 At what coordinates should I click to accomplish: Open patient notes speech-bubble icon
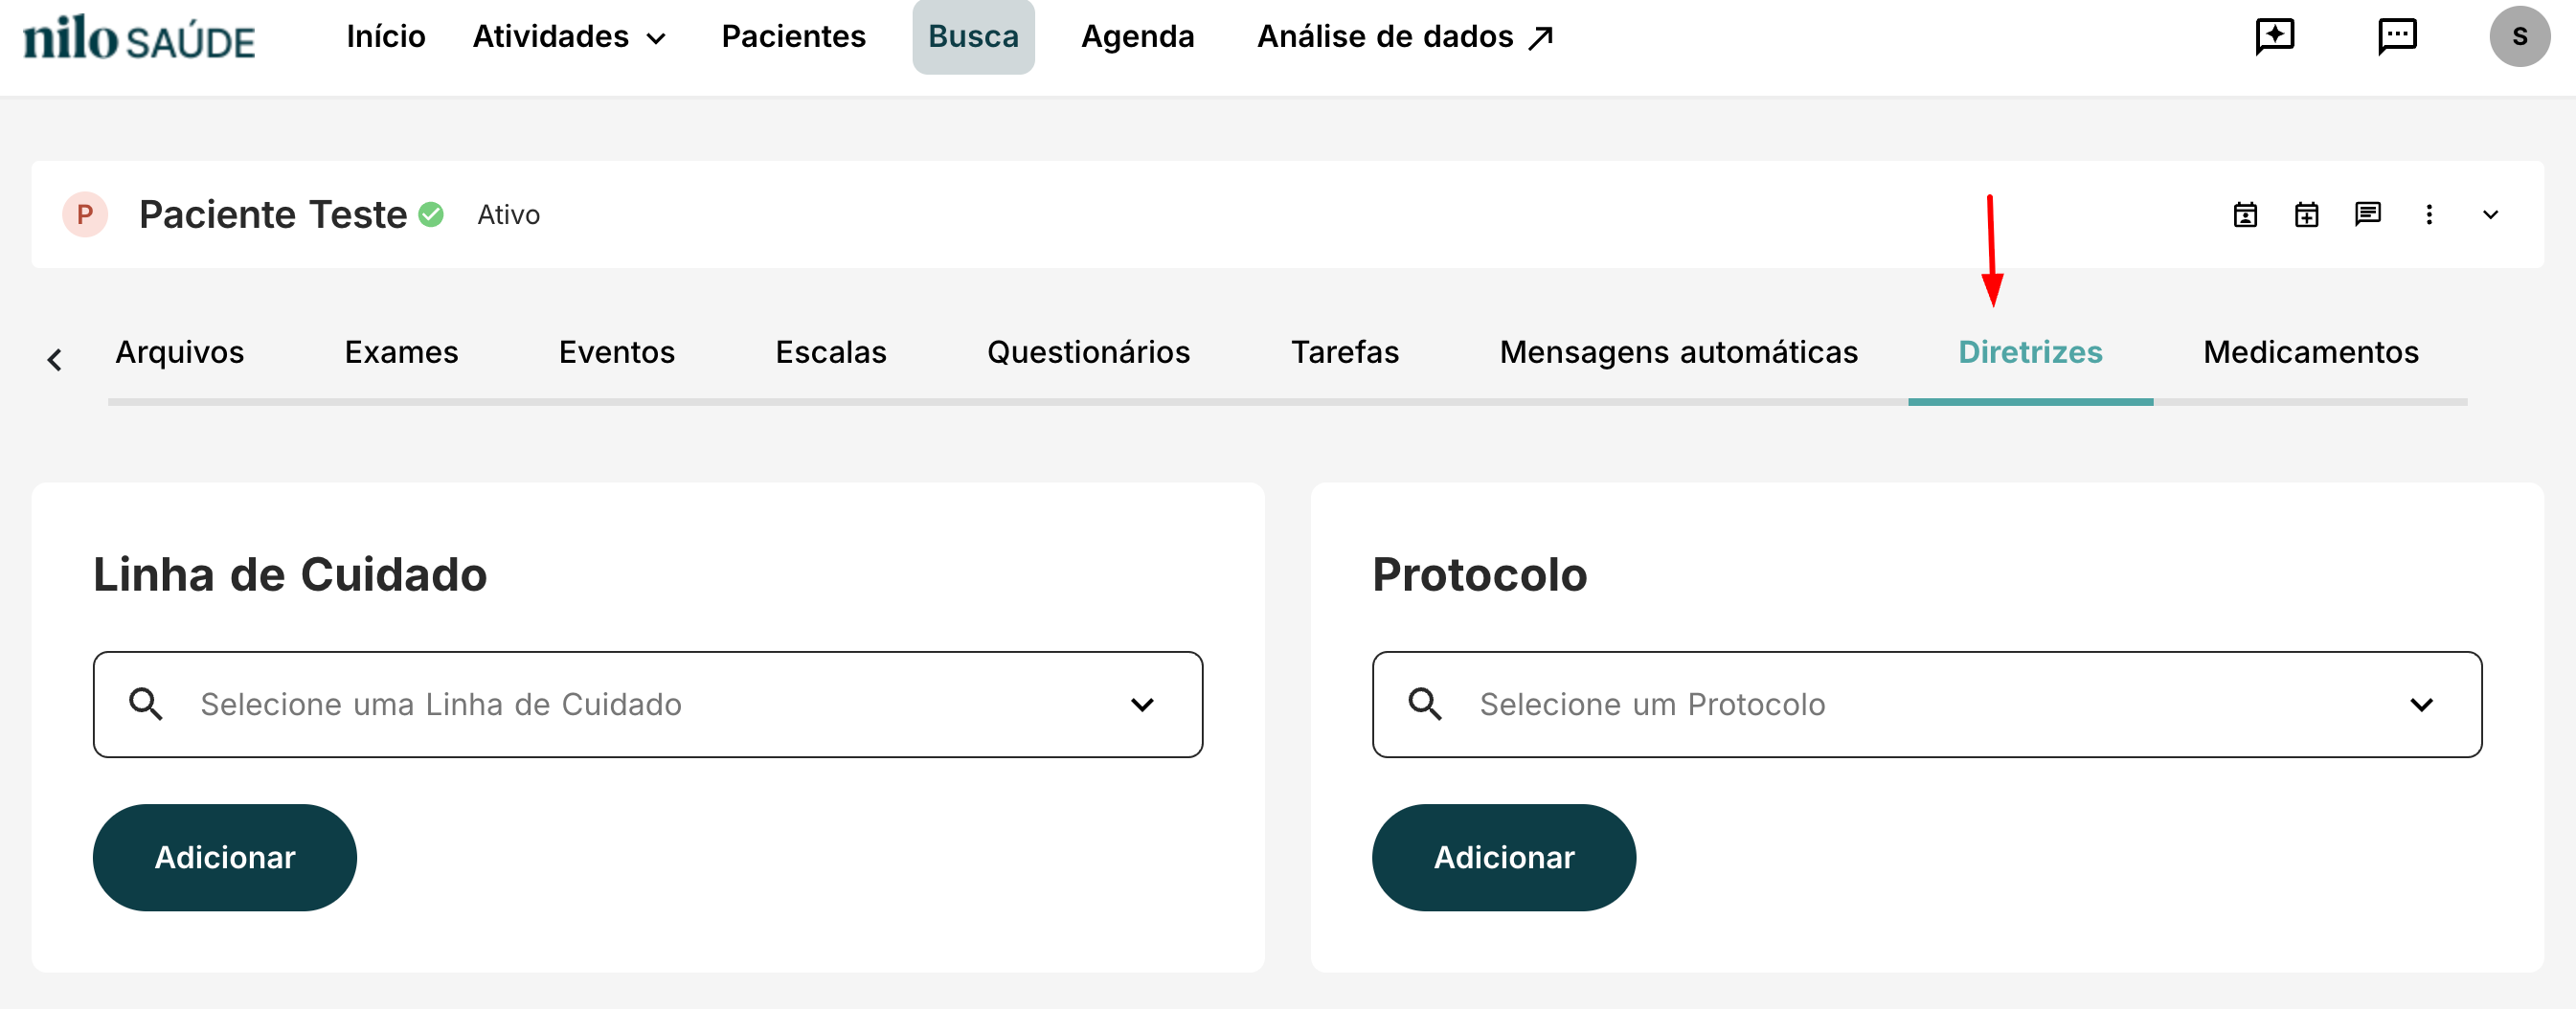pos(2368,215)
